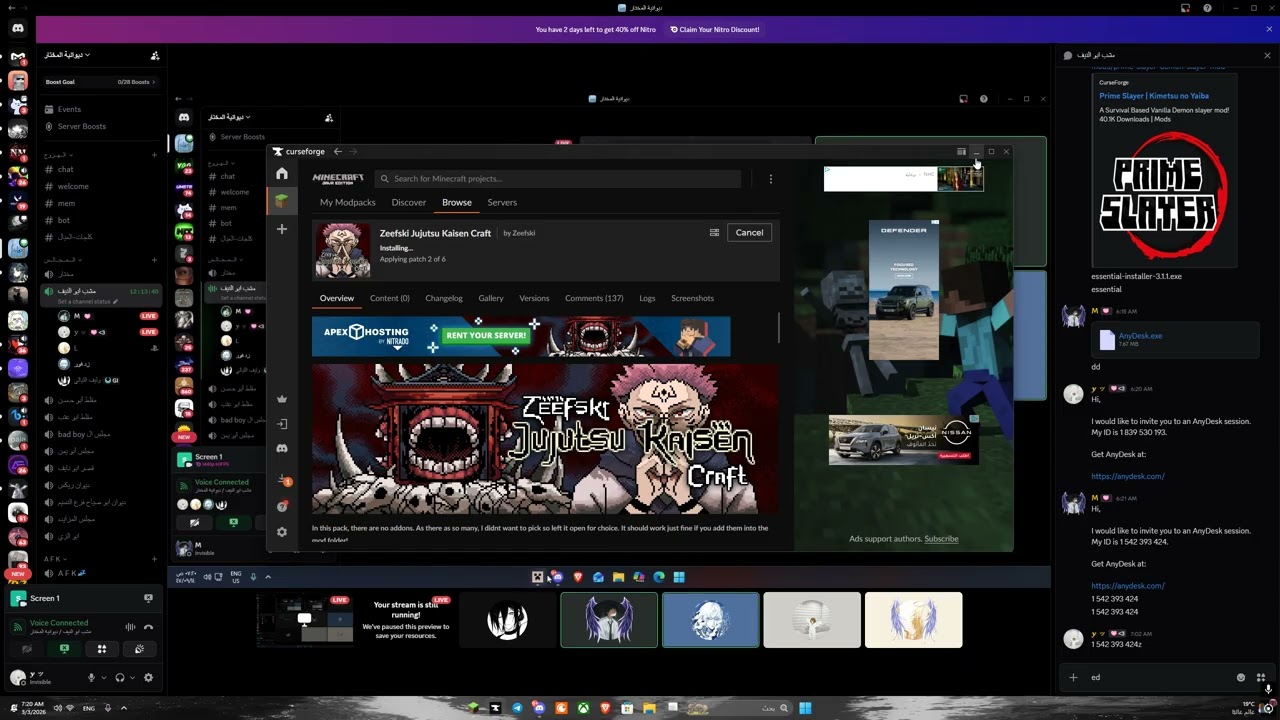Stop streaming icon beside Screen 1
Screen dimensions: 1280x720
[x=148, y=598]
